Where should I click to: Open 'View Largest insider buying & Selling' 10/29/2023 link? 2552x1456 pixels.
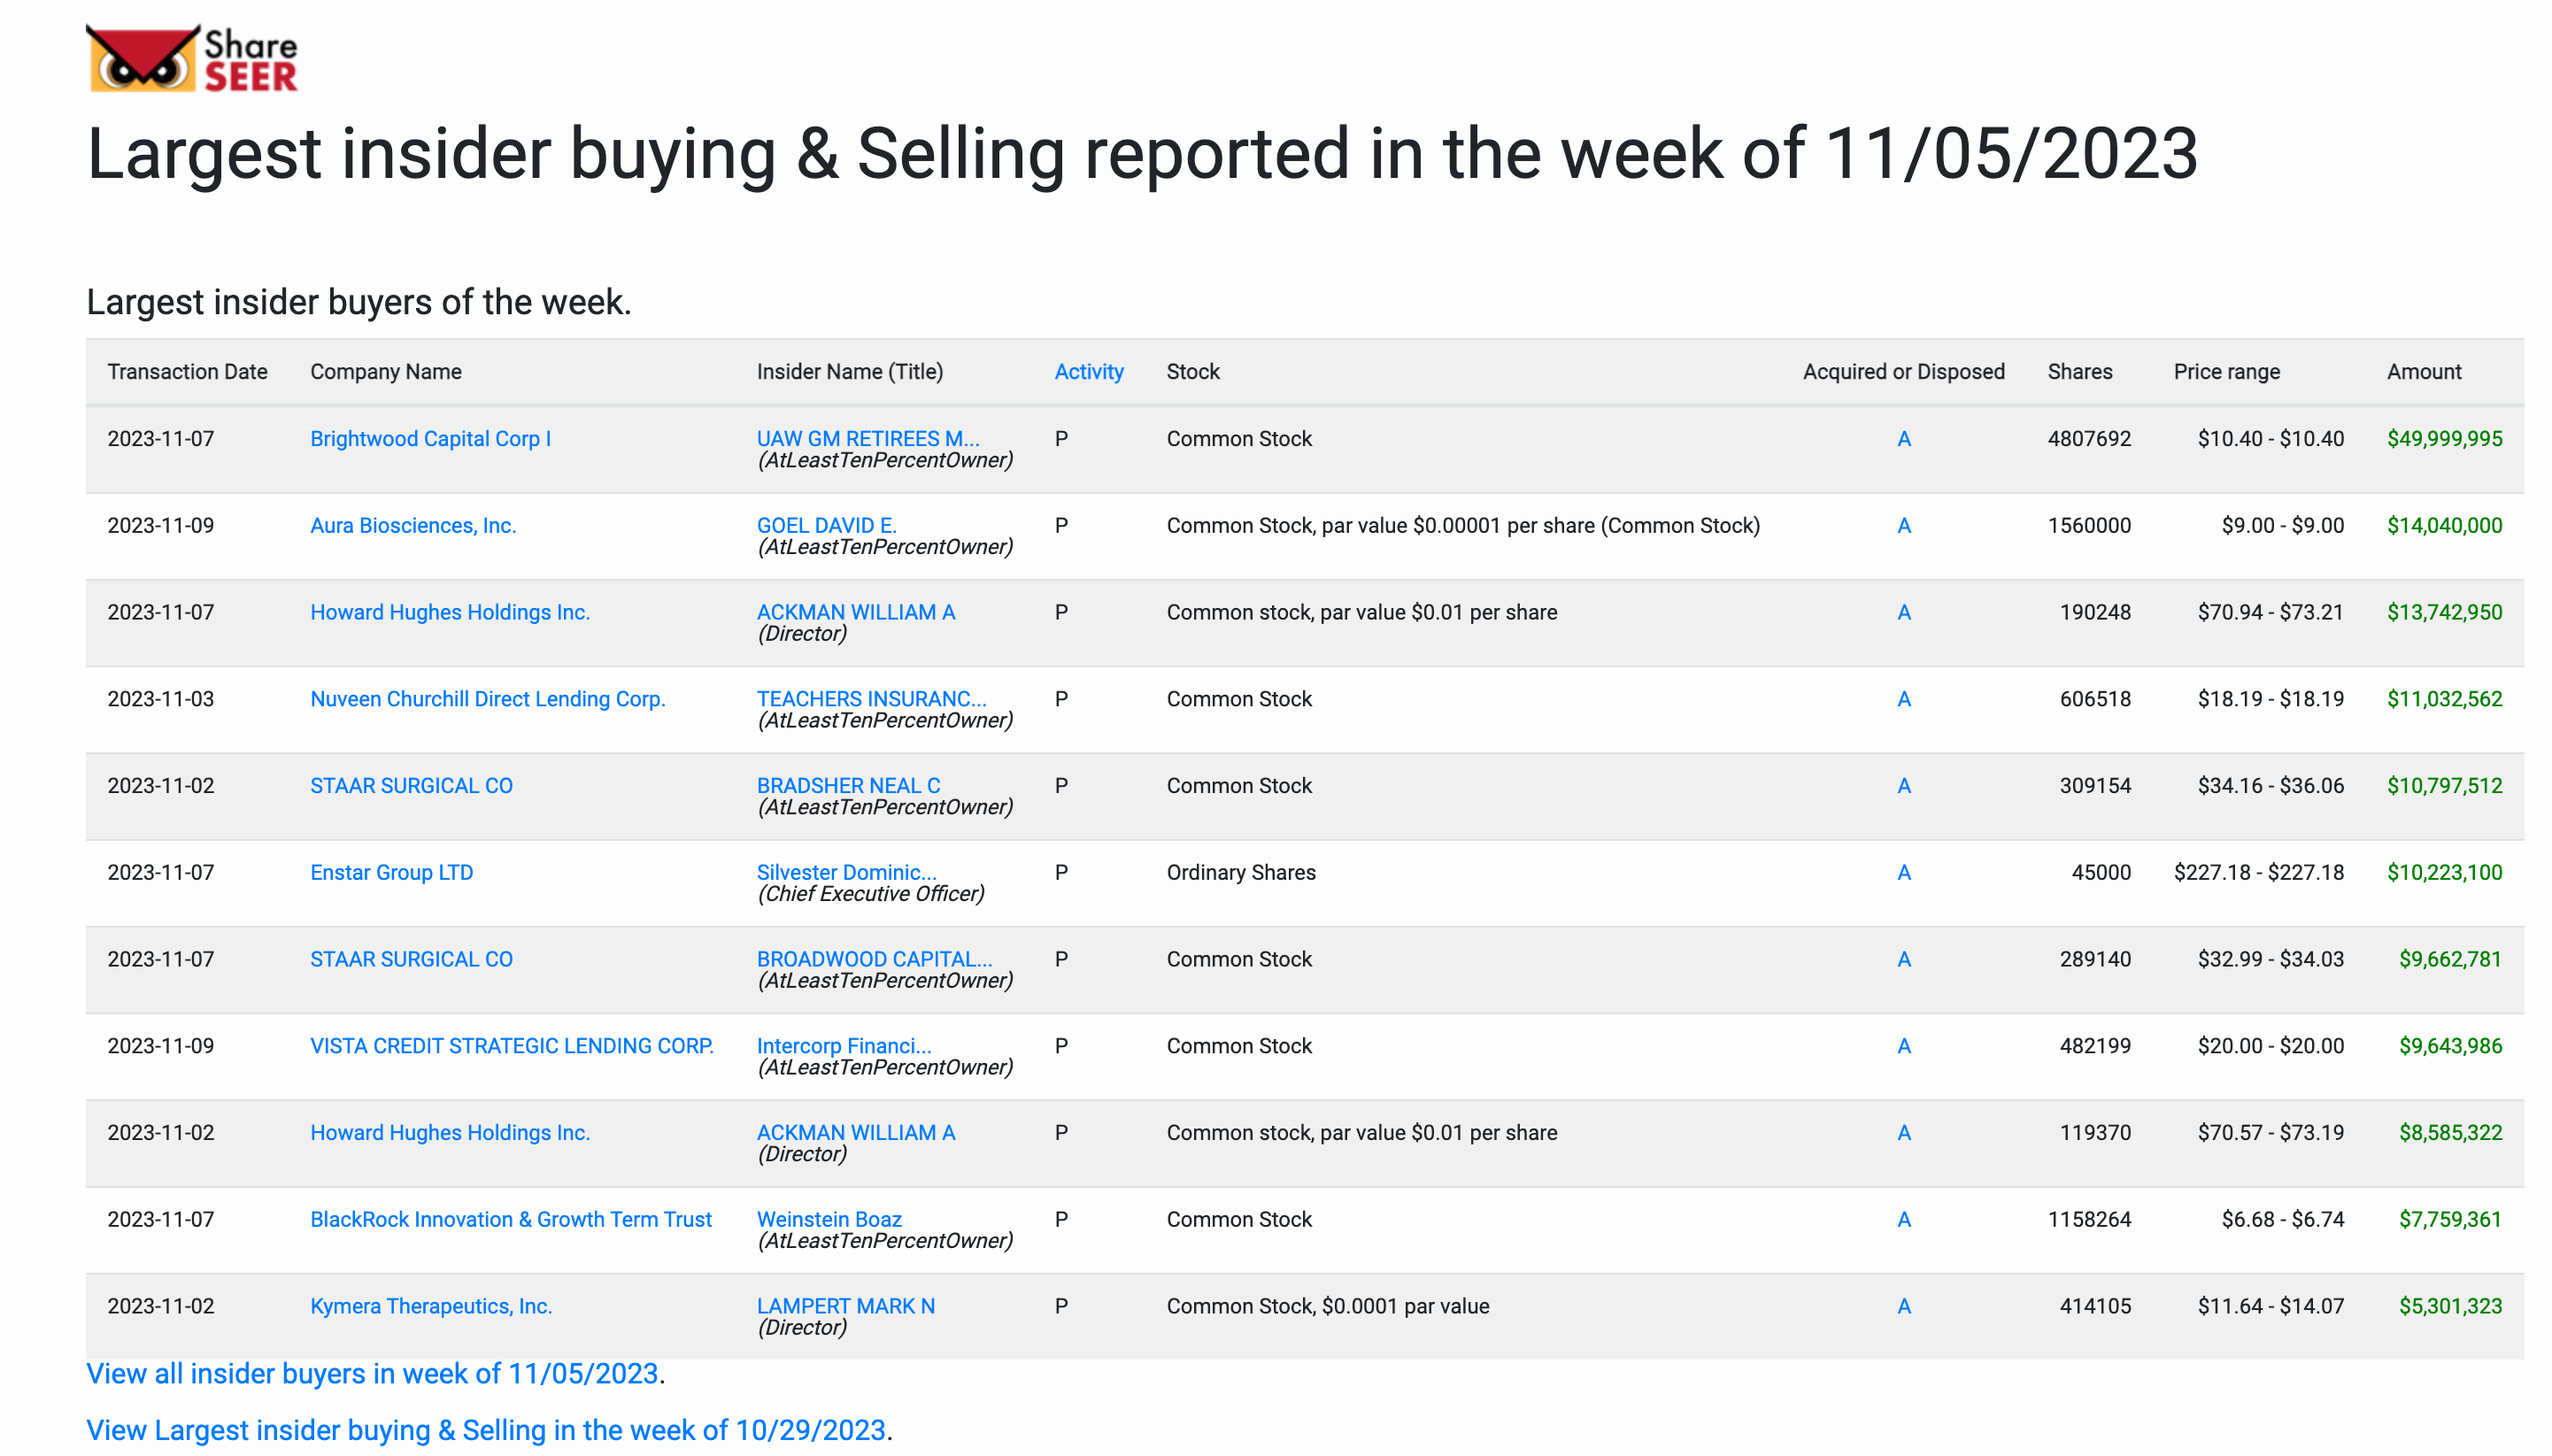[x=486, y=1431]
